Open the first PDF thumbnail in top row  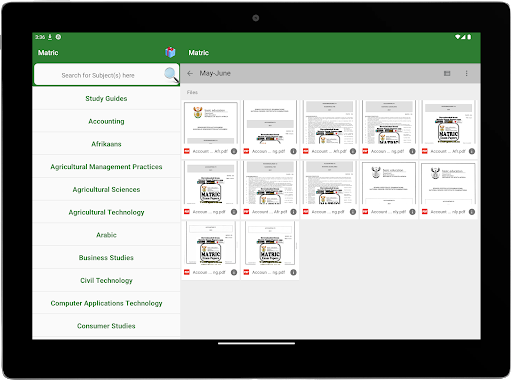click(211, 122)
